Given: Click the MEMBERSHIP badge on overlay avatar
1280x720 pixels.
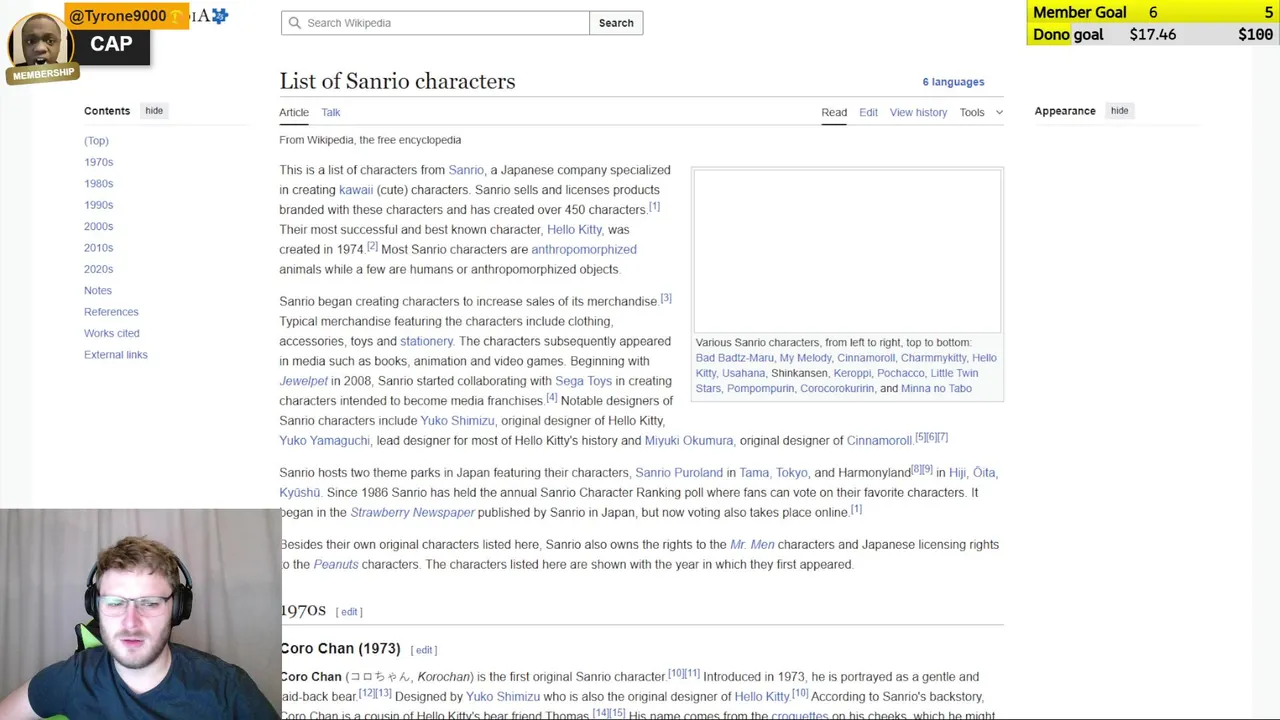Looking at the screenshot, I should [x=43, y=74].
